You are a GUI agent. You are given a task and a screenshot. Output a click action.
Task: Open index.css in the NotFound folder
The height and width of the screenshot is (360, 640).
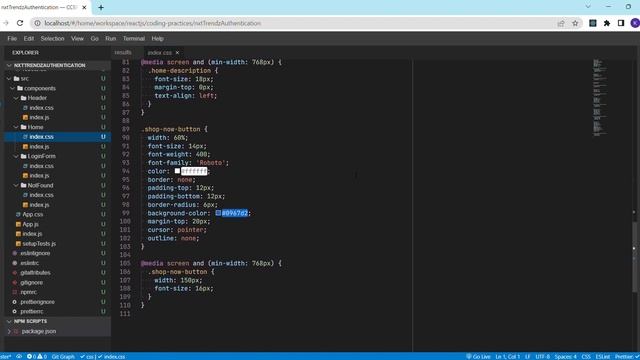click(x=41, y=195)
